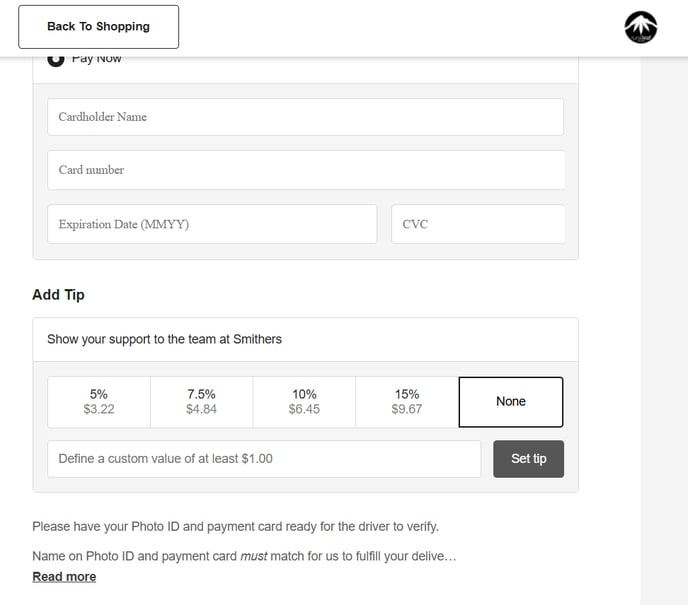
Task: Select the Pay Now radio button
Action: pos(57,60)
